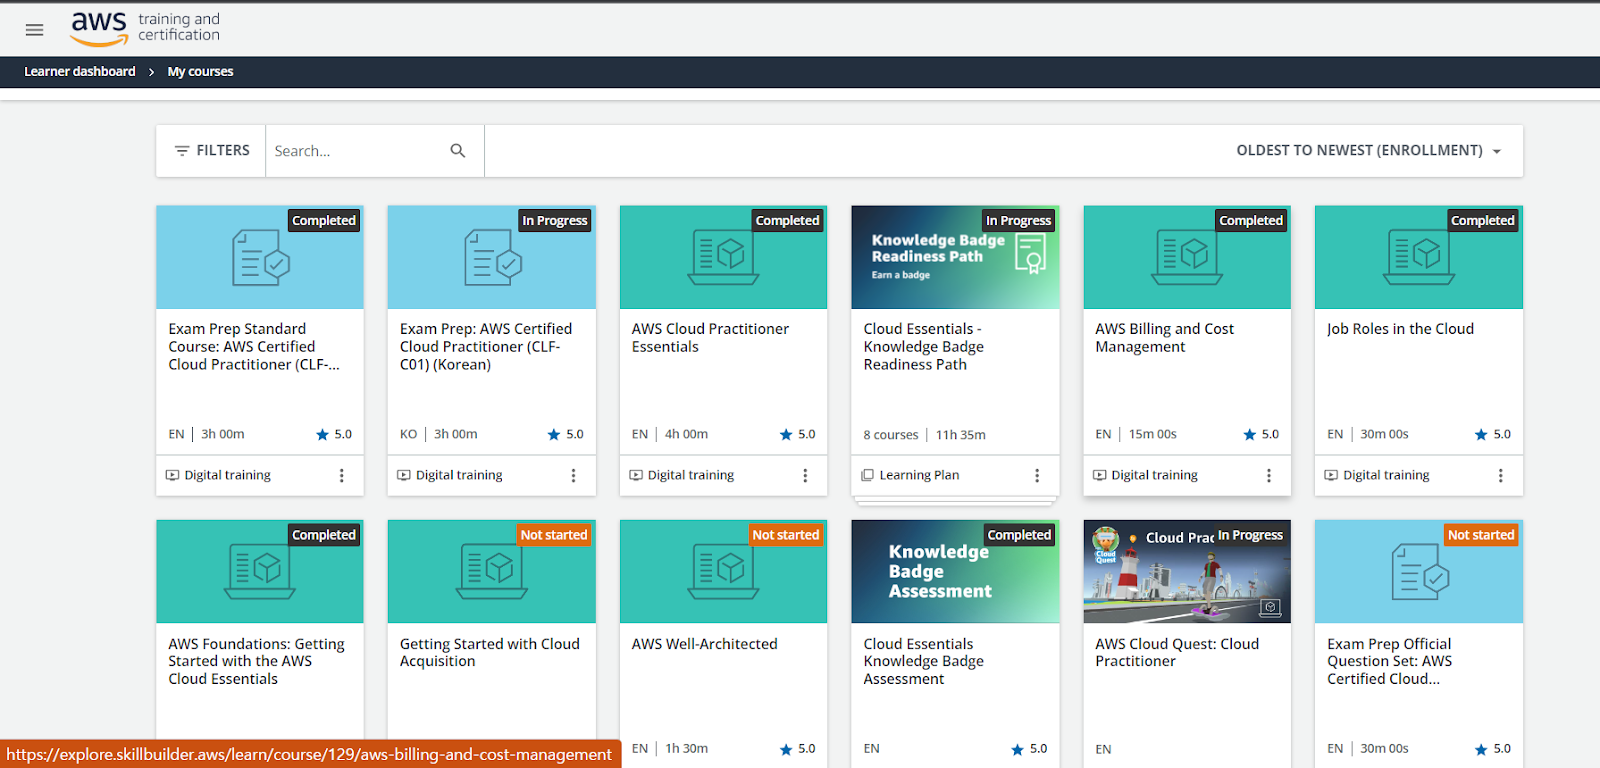Click In Progress badge on Exam Prep Korean card
This screenshot has width=1600, height=768.
pyautogui.click(x=555, y=221)
